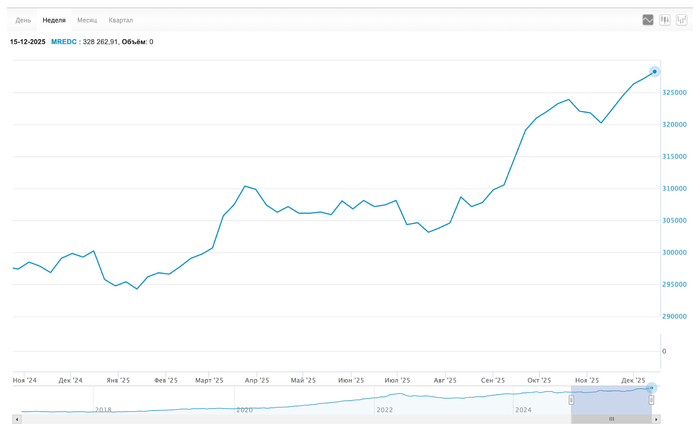Jump to 2020 in the navigator timeline

click(x=244, y=409)
